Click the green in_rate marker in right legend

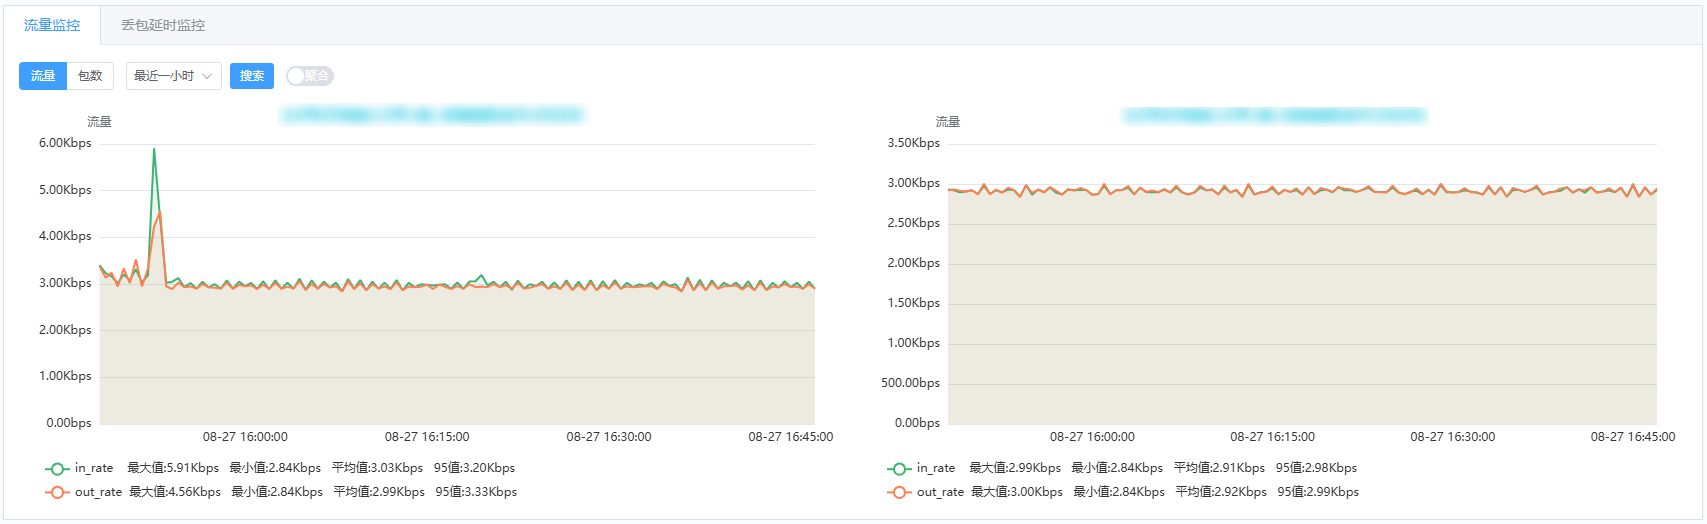point(899,468)
